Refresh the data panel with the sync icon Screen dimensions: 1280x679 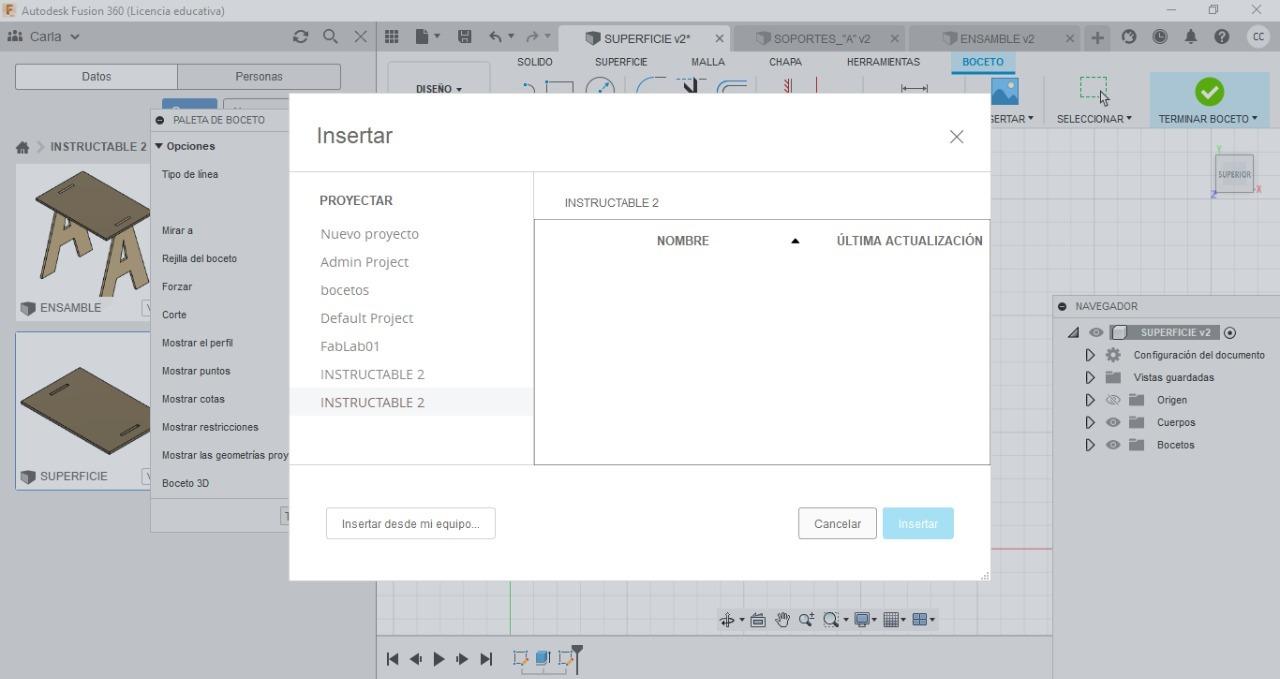[300, 37]
